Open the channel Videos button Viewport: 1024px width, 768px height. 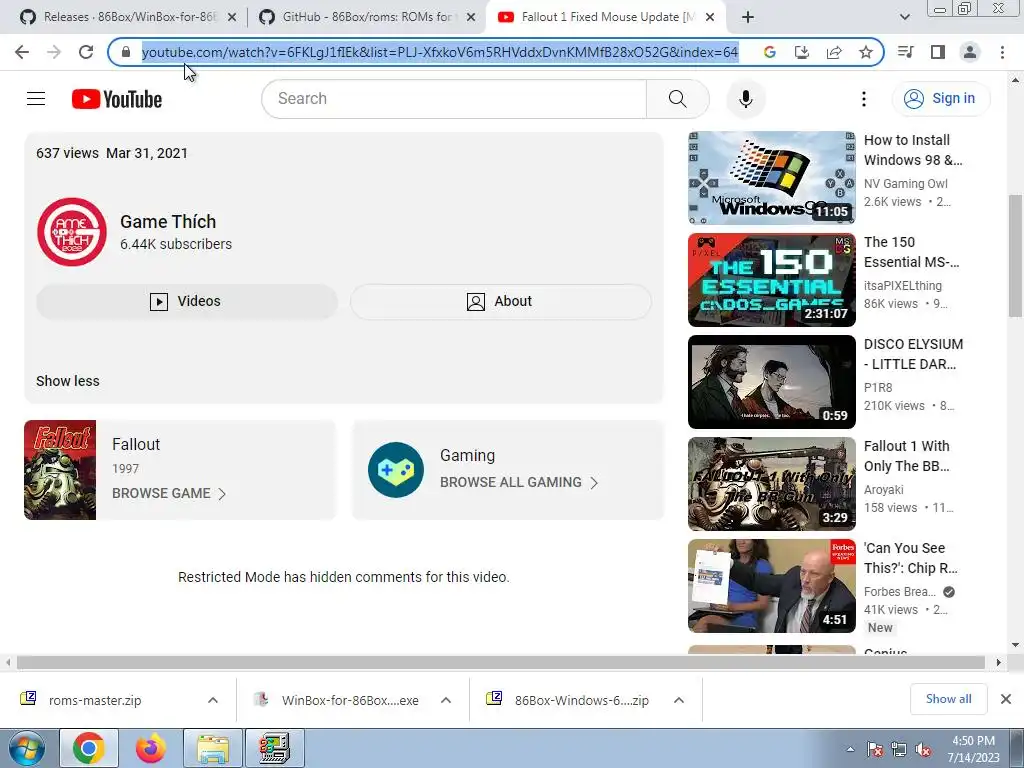tap(187, 301)
